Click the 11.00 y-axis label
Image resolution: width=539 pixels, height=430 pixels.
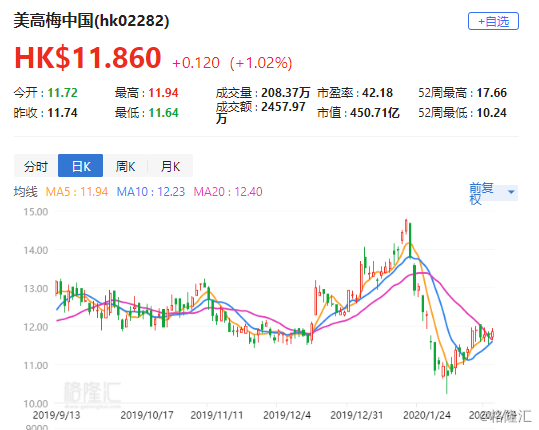tap(35, 365)
